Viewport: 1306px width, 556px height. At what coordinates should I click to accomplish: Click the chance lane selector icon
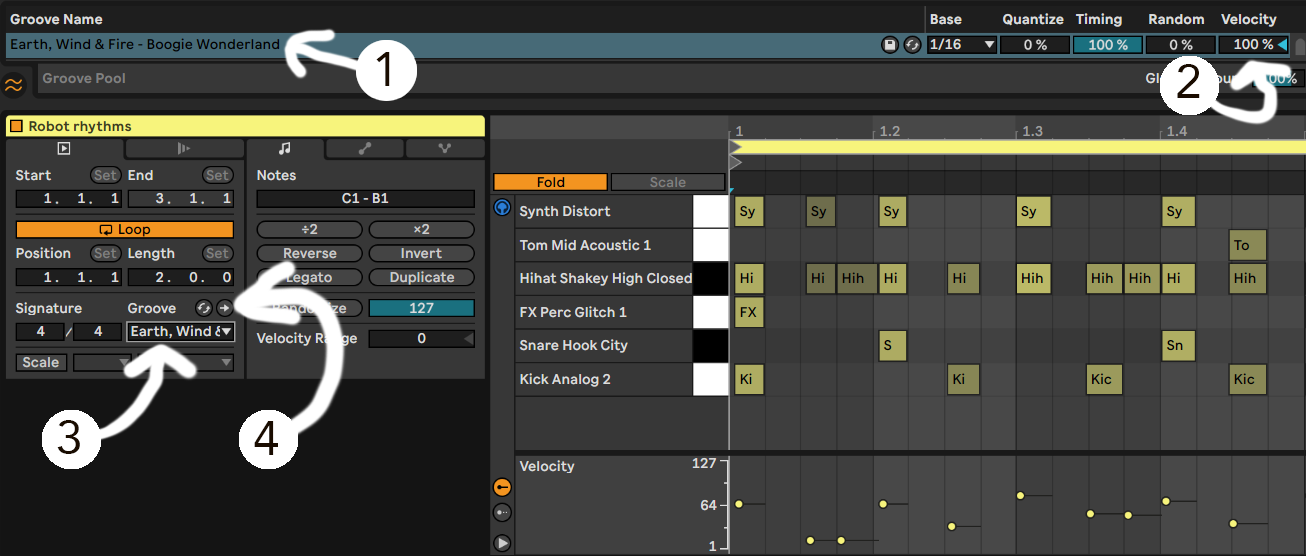point(502,513)
